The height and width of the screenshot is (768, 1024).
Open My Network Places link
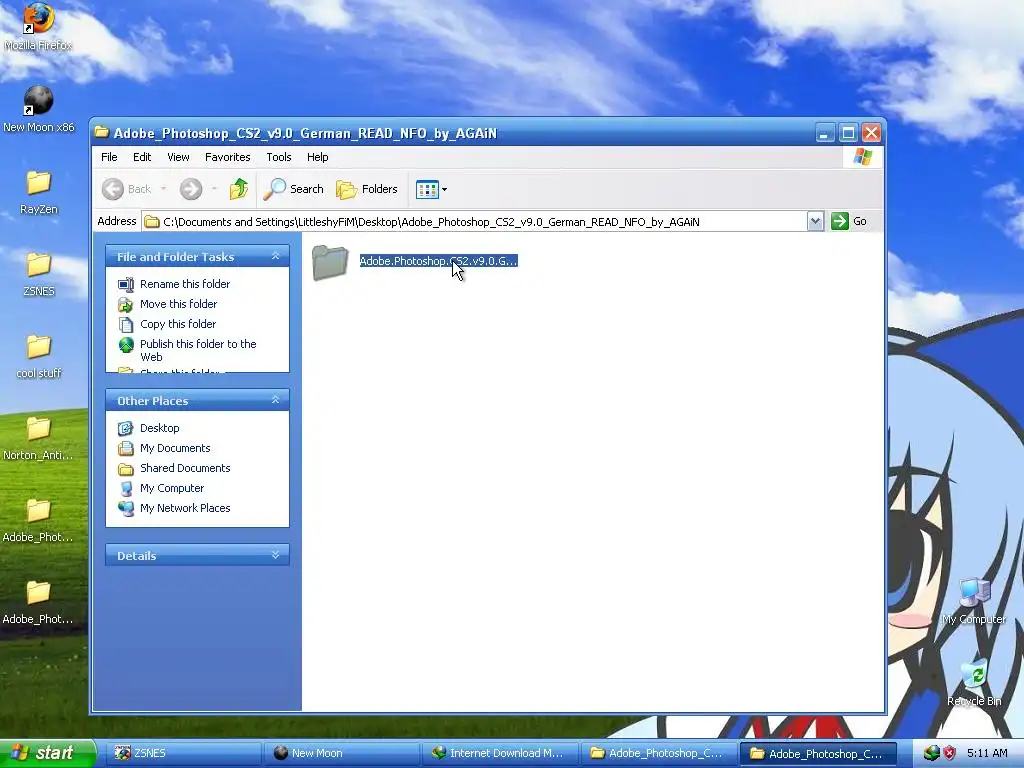coord(185,508)
